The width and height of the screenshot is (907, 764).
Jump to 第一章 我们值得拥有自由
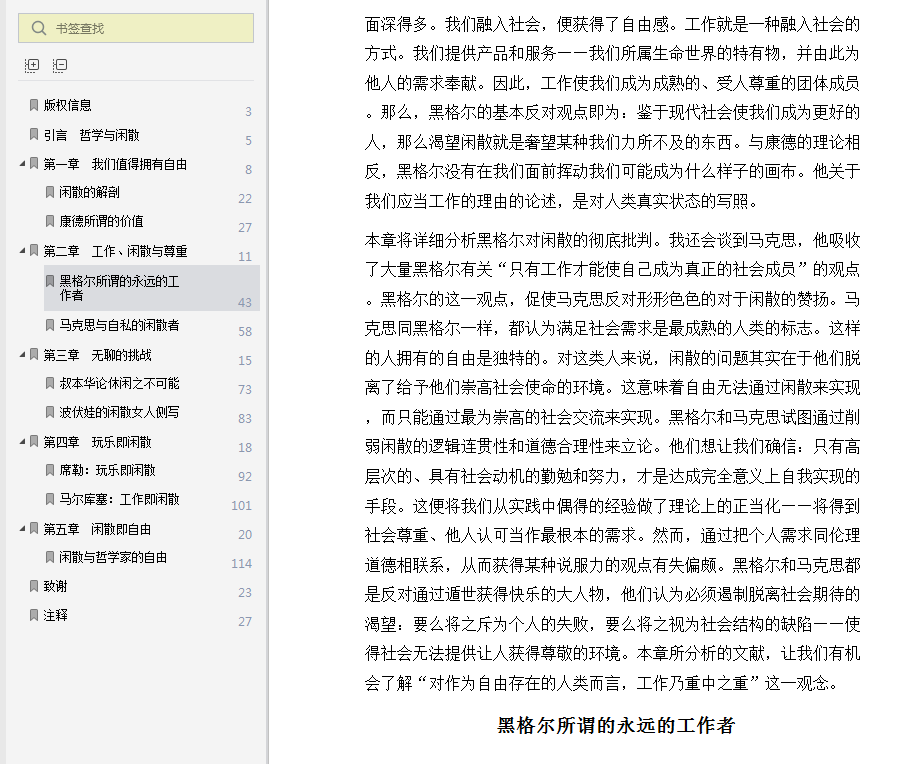115,164
